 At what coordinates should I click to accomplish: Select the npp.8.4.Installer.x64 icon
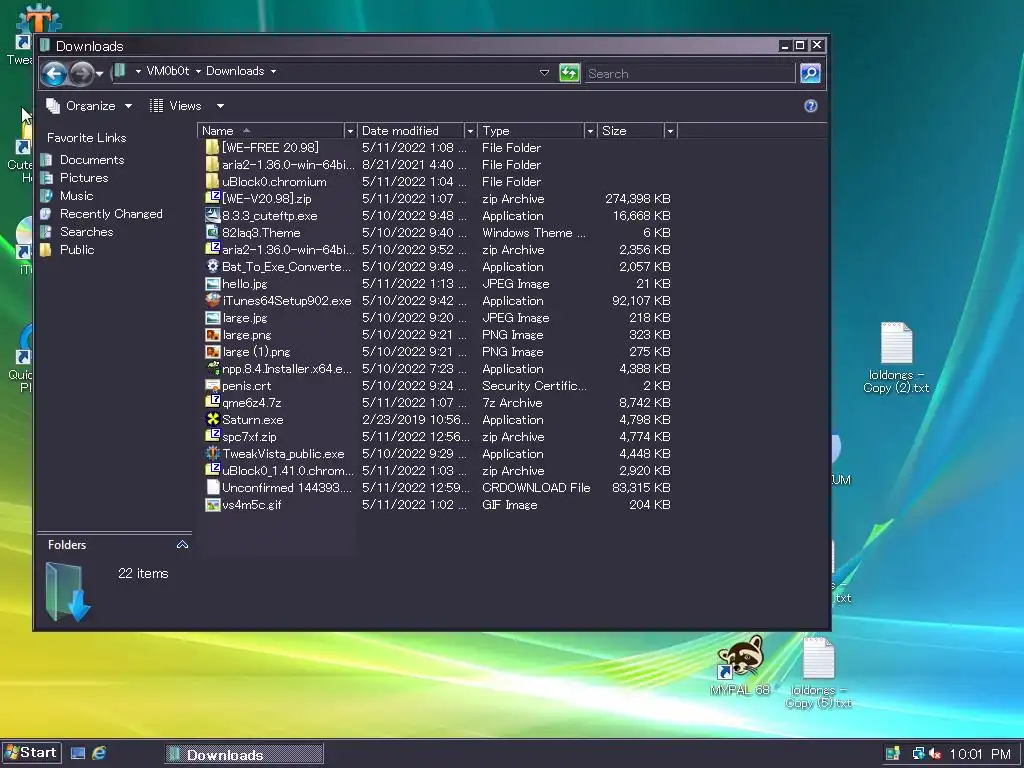point(212,368)
